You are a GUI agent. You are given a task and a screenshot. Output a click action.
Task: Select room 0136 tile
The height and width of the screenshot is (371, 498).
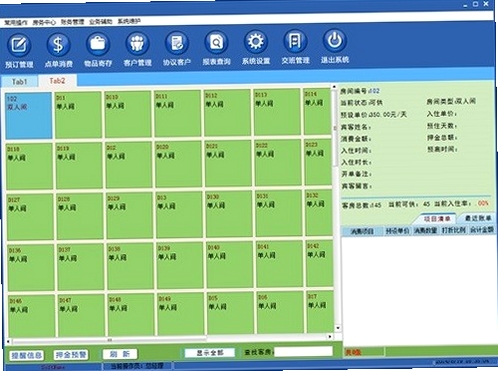[31, 268]
